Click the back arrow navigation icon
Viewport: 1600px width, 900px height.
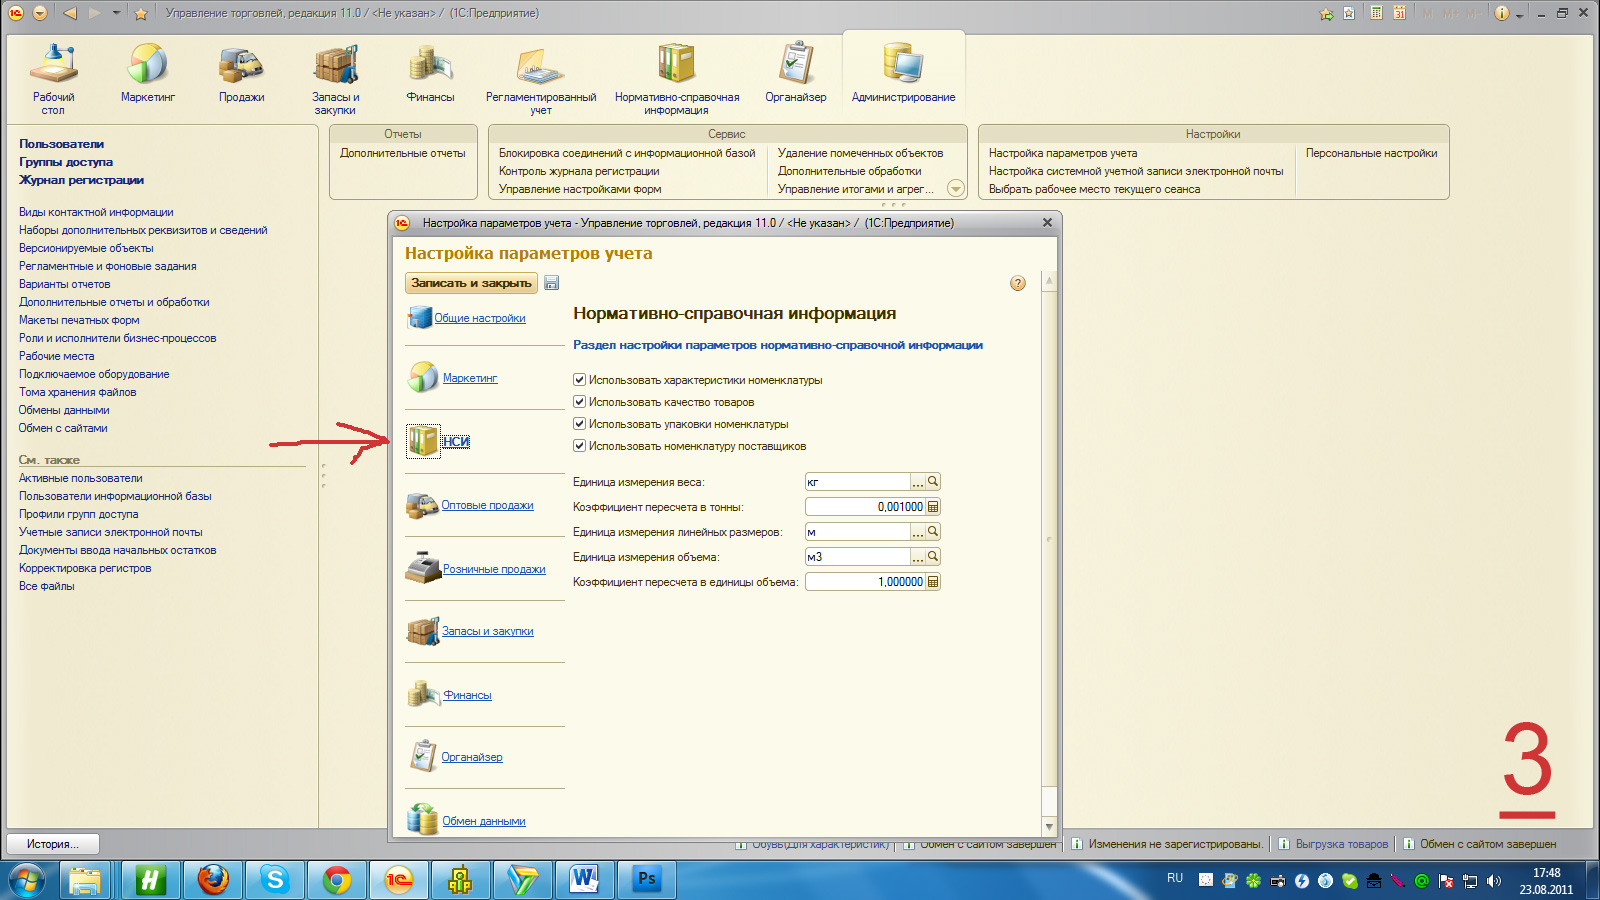tap(69, 13)
